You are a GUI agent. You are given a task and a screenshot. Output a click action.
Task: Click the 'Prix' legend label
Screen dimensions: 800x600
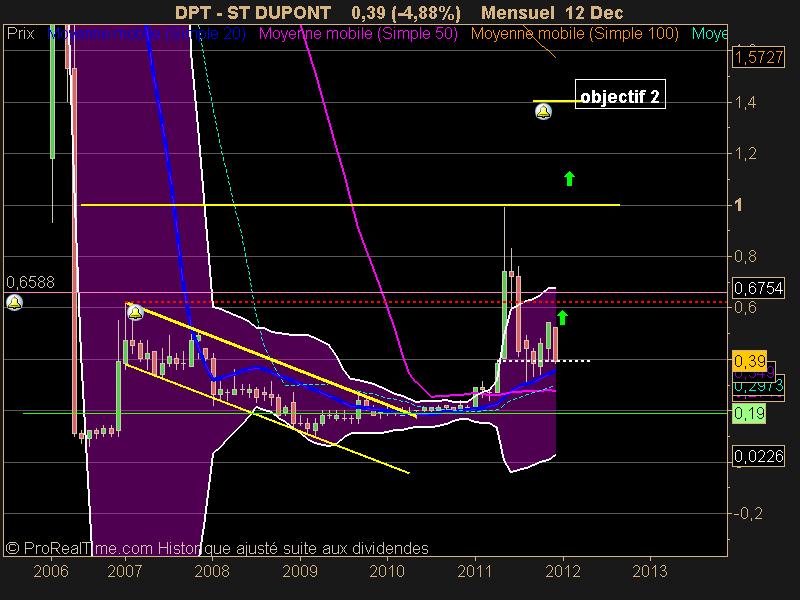coord(20,34)
